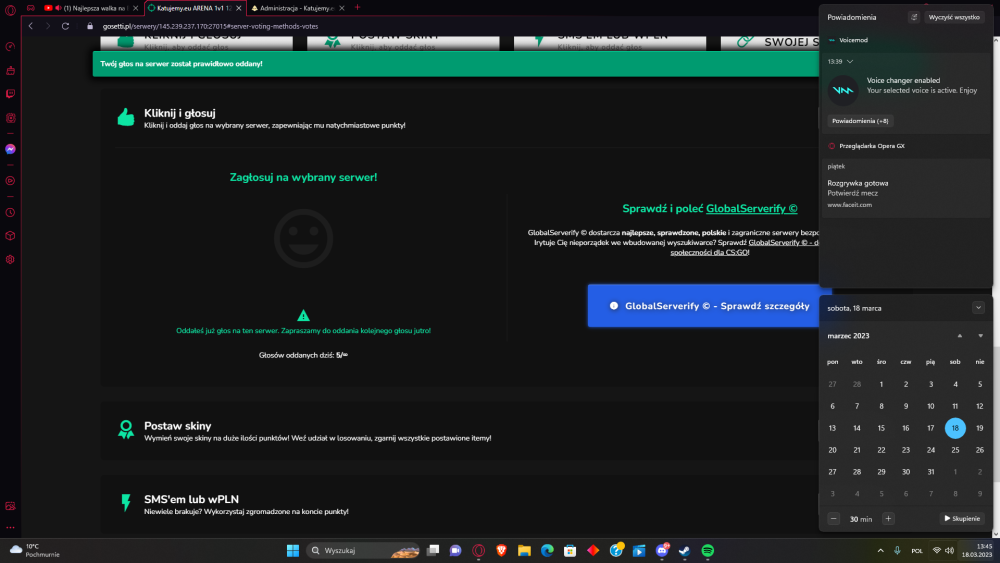Open Messenger in Opera sidebar
The height and width of the screenshot is (563, 1000).
coord(10,149)
